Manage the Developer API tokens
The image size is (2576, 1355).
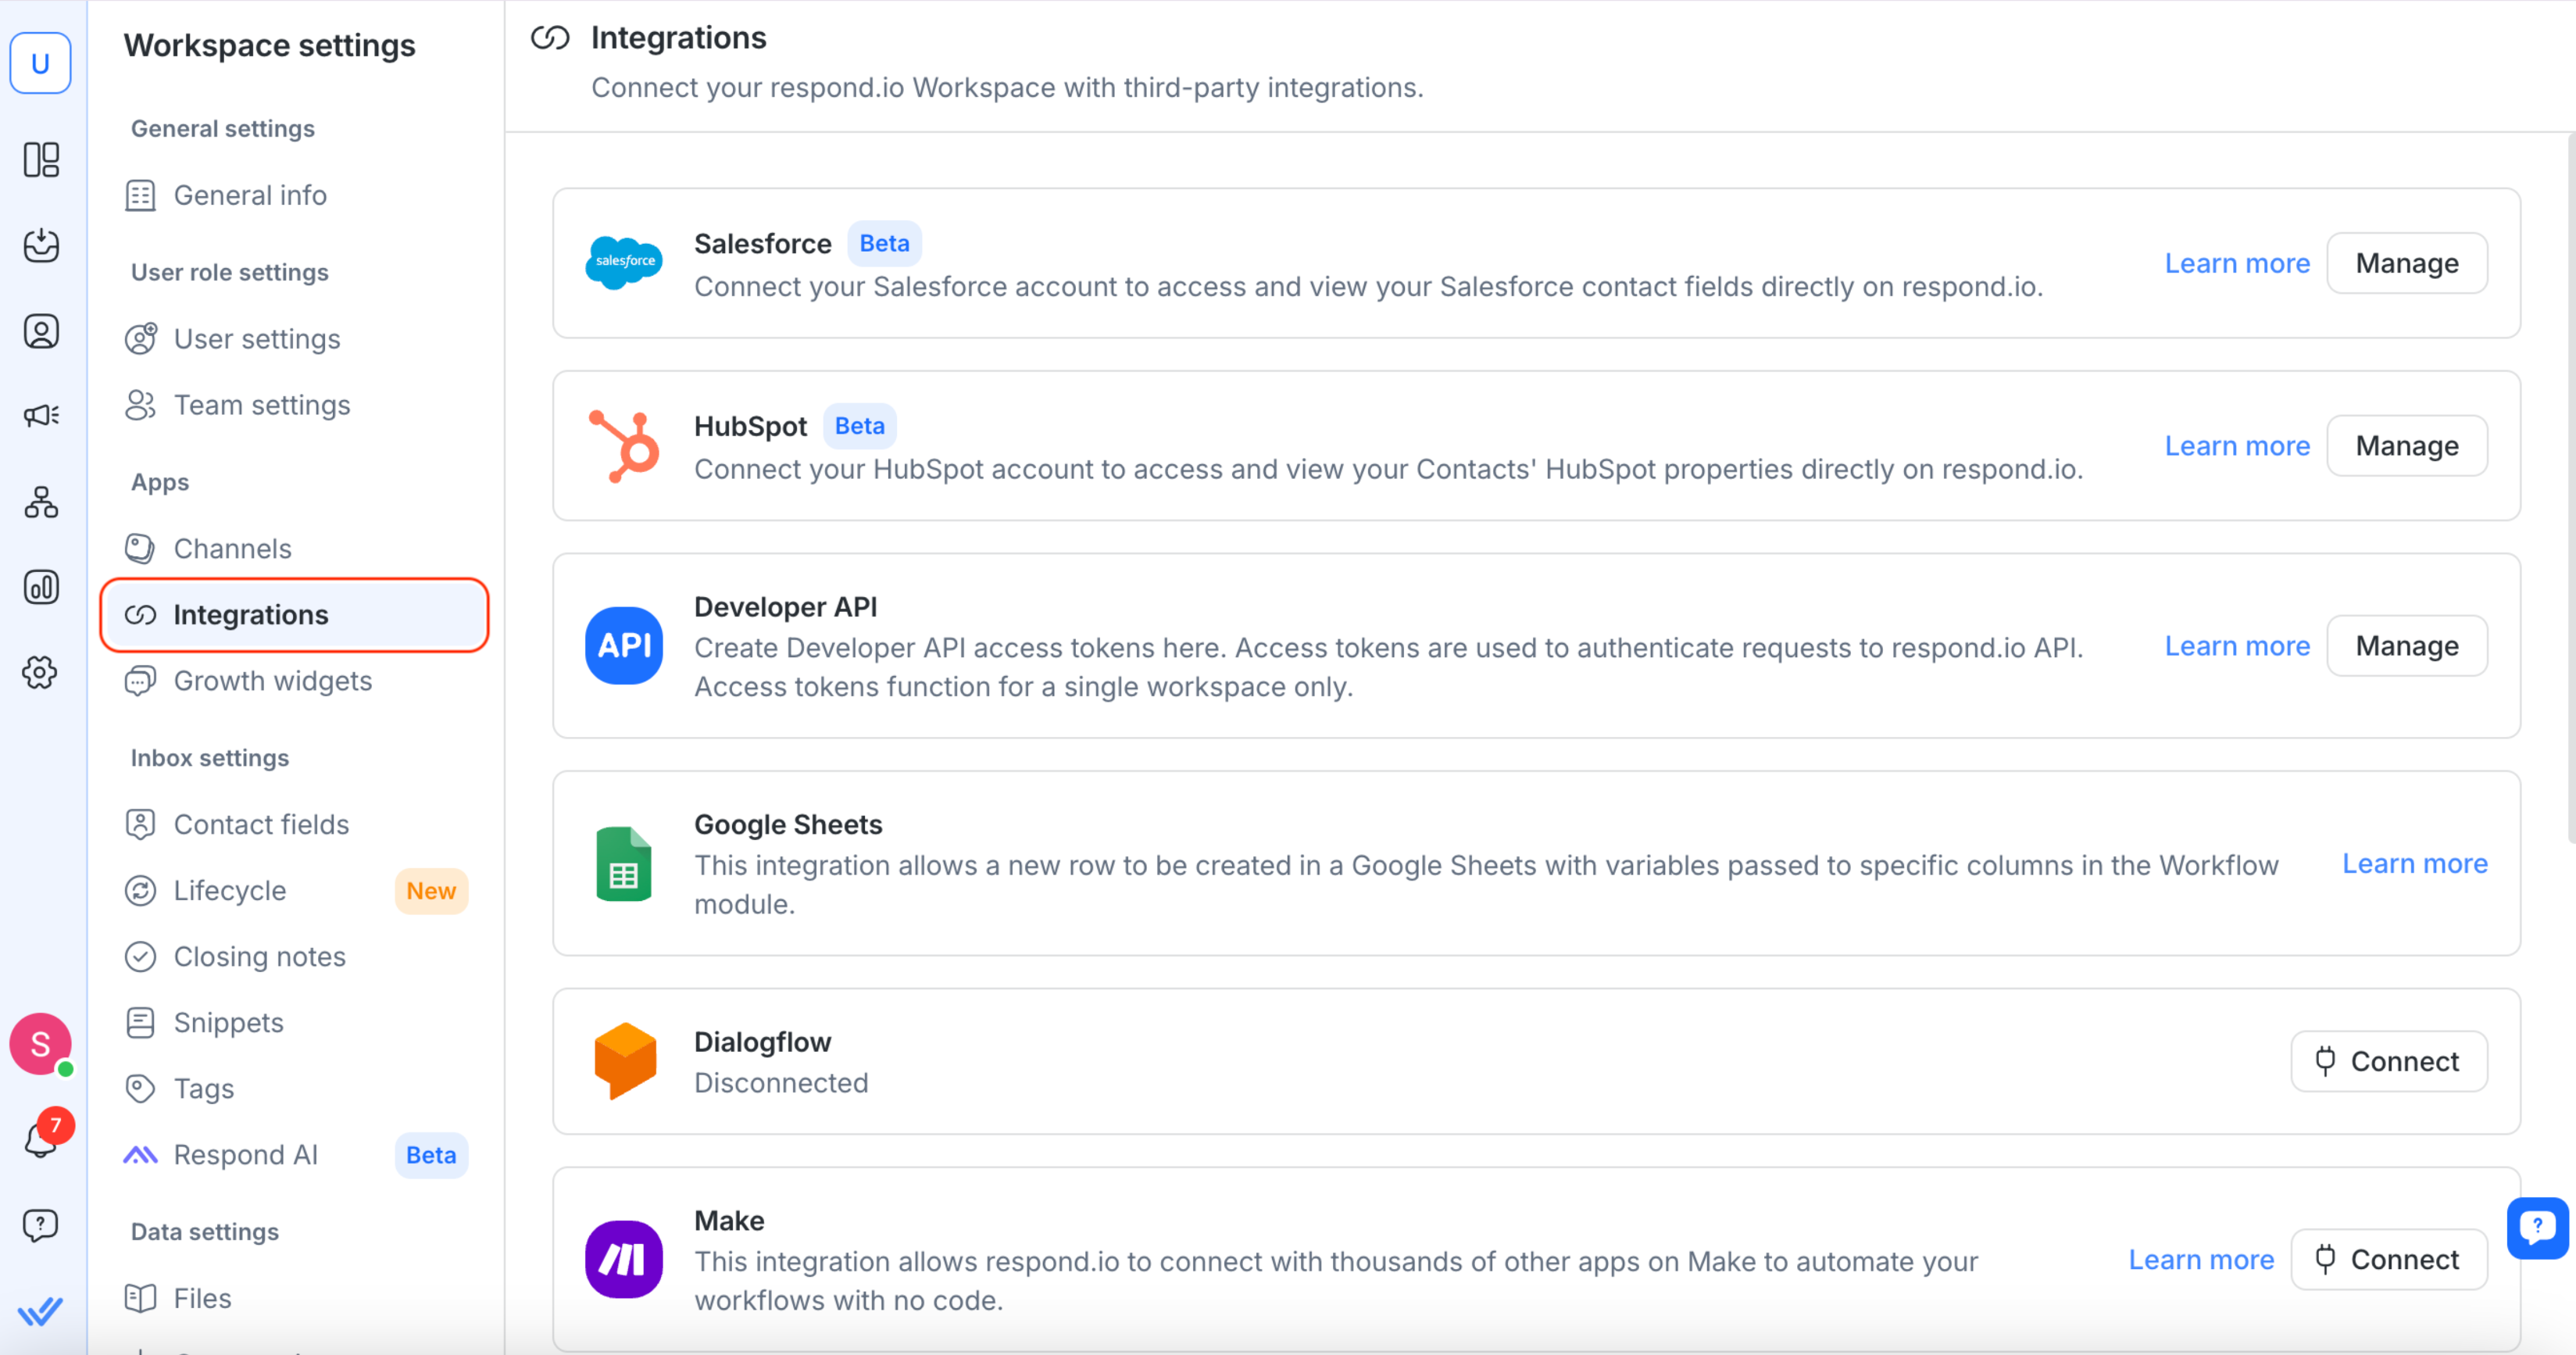(x=2406, y=645)
